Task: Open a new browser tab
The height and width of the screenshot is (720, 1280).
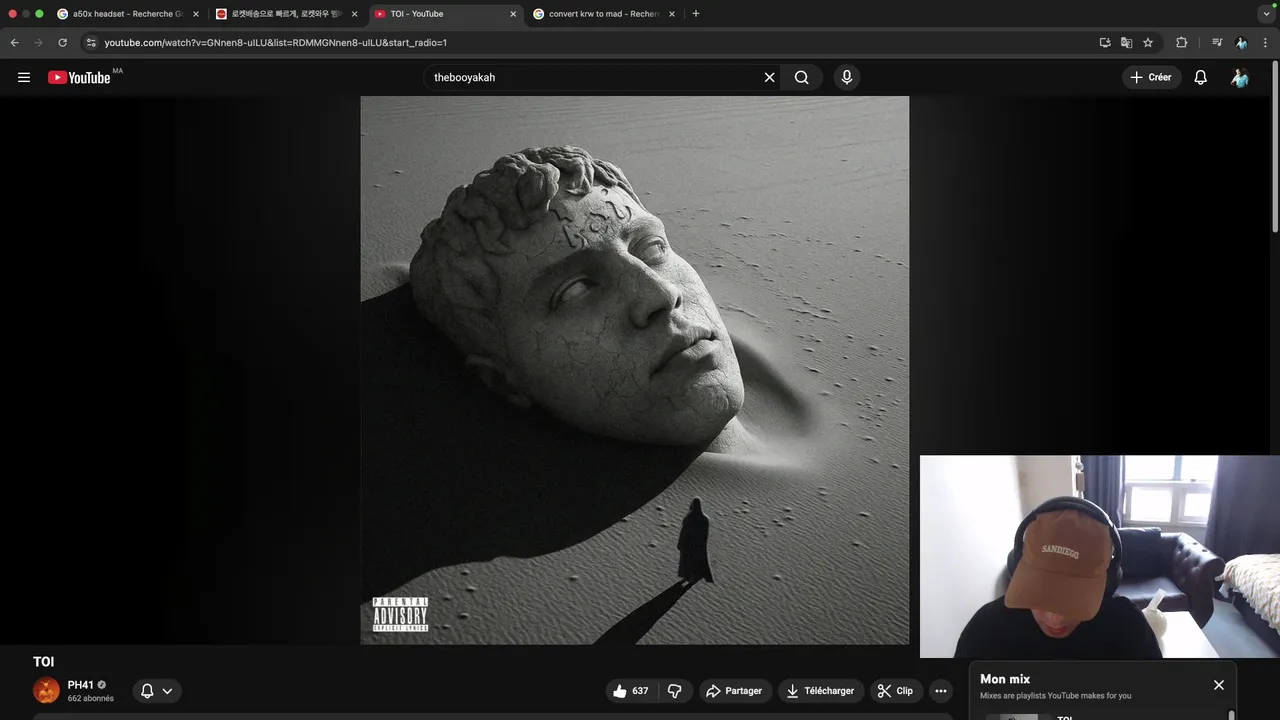Action: tap(696, 14)
